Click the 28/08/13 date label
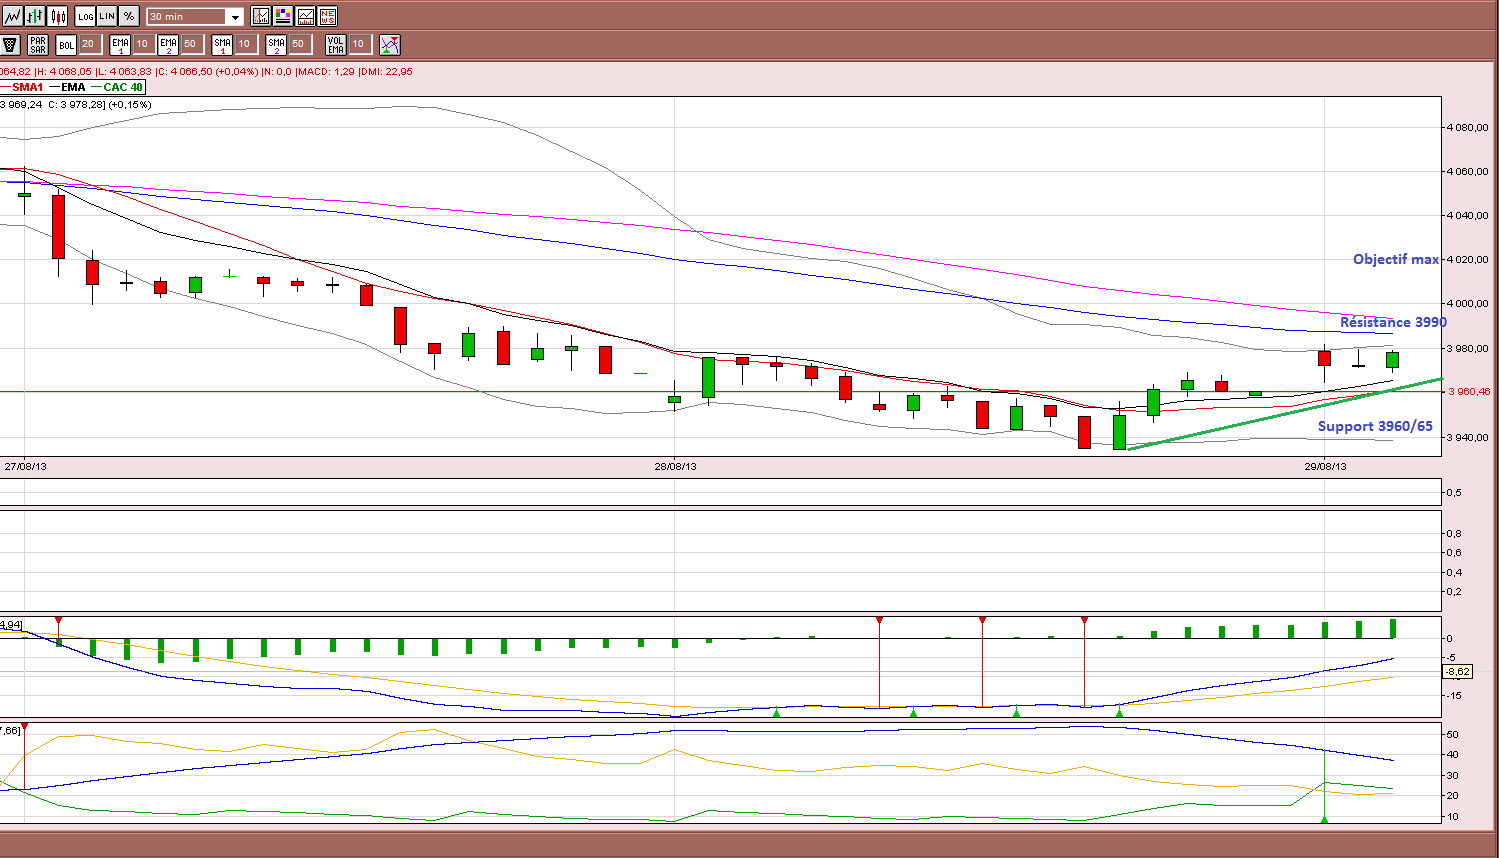This screenshot has height=858, width=1499. (x=676, y=466)
